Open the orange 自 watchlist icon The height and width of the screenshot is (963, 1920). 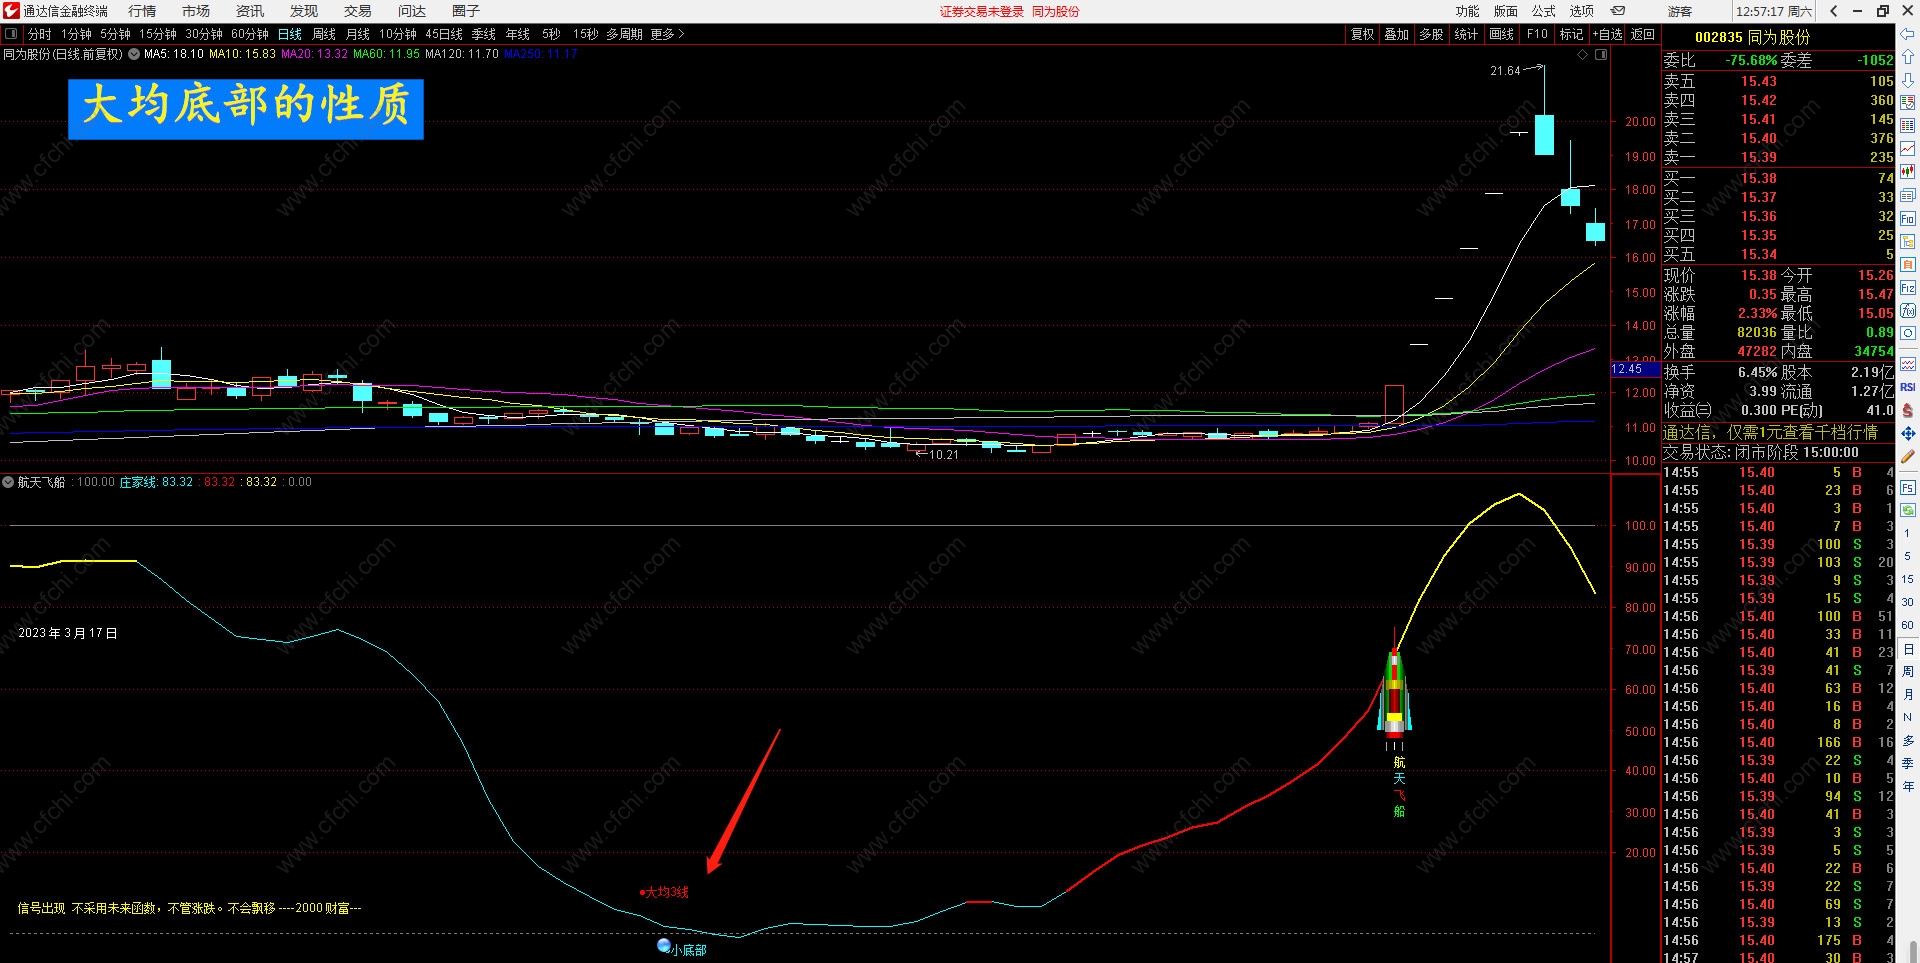(x=1908, y=264)
